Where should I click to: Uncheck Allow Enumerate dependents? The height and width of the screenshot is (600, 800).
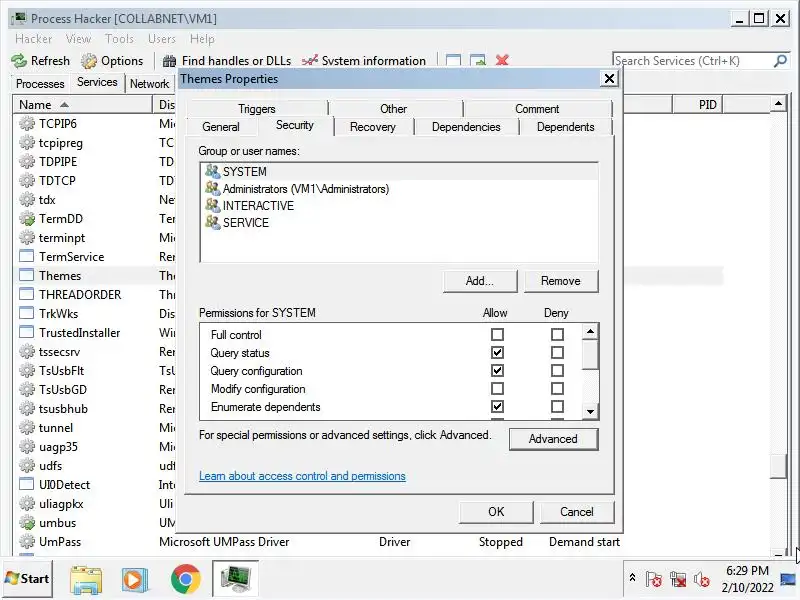(x=497, y=407)
